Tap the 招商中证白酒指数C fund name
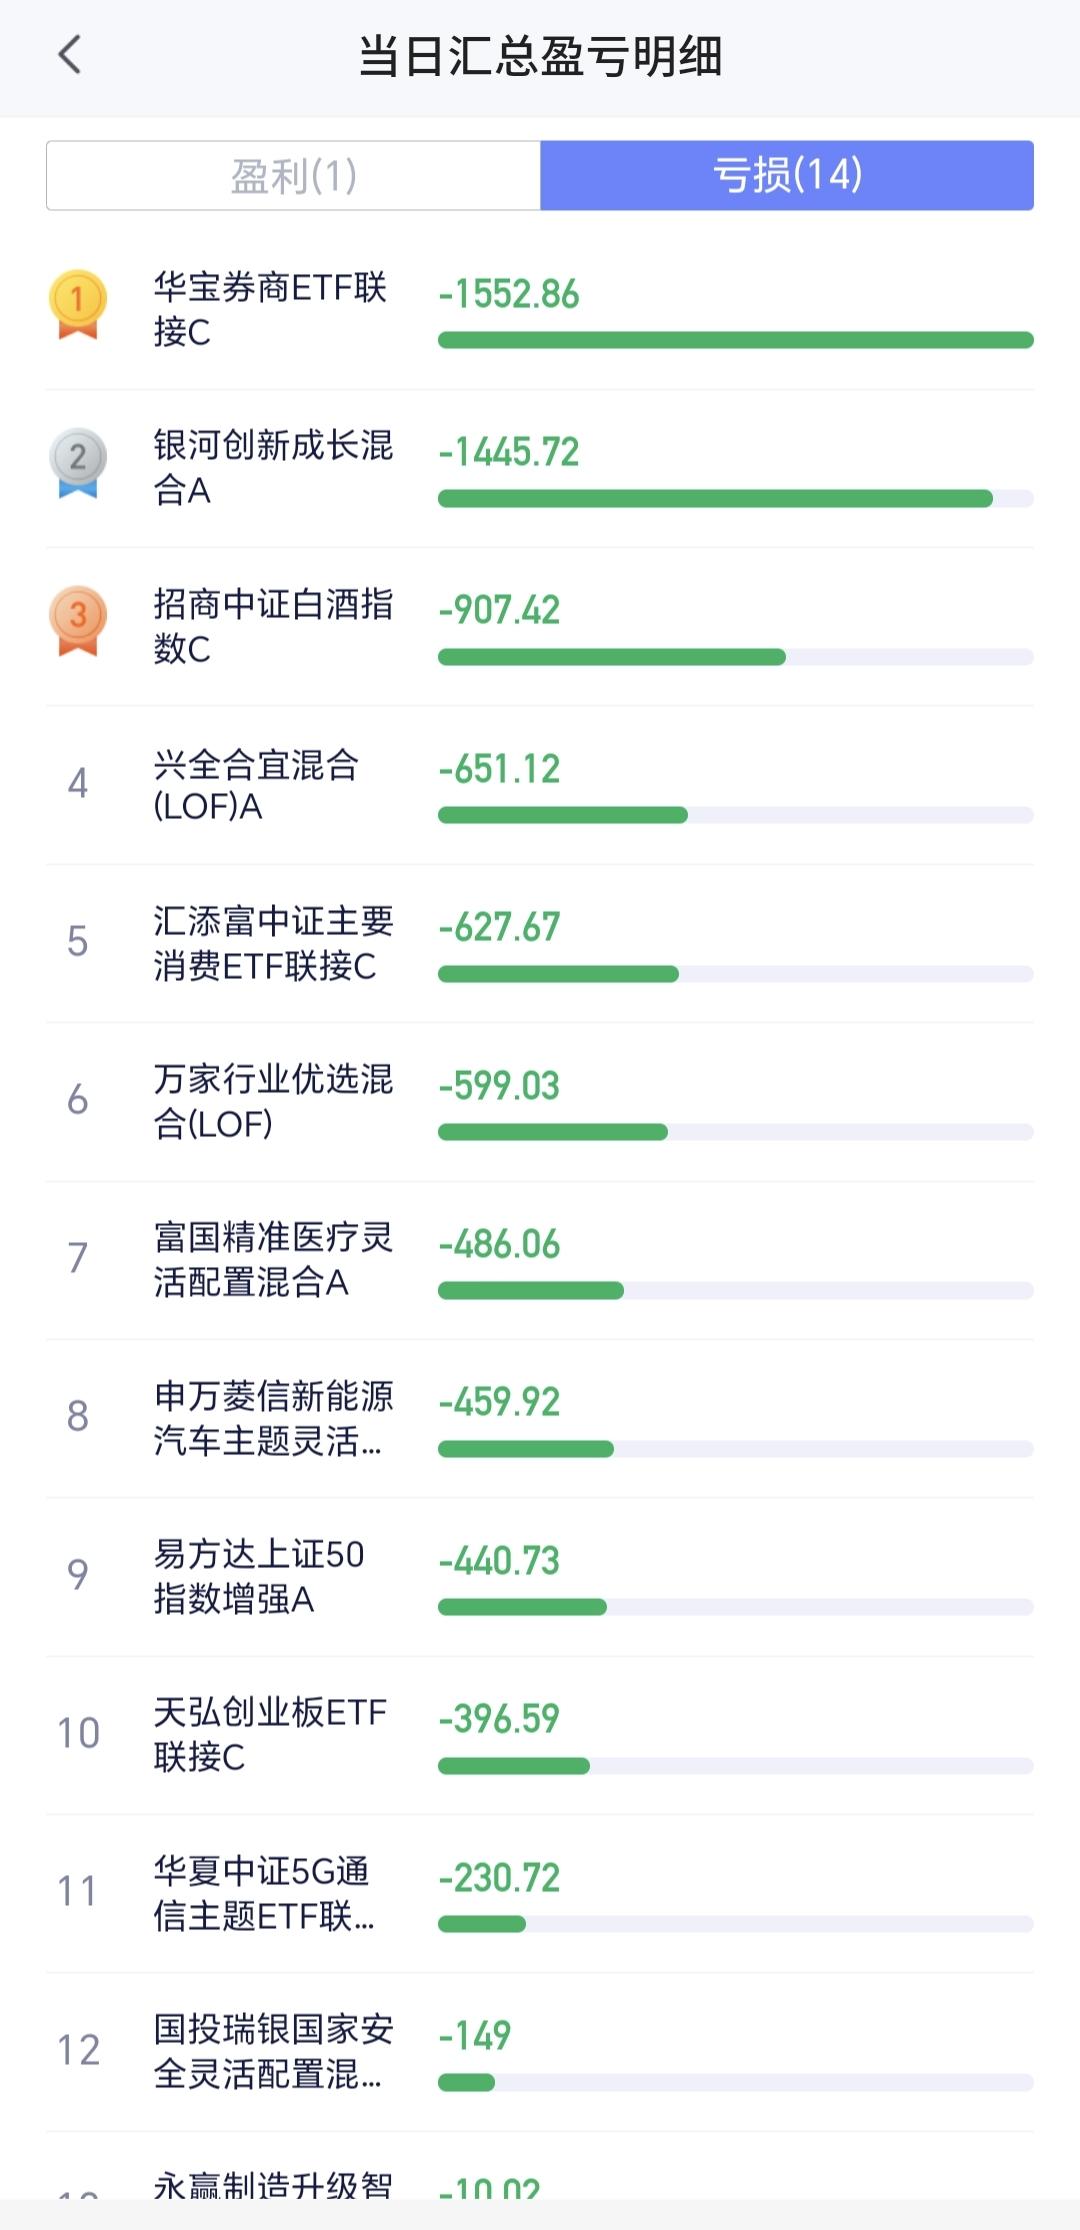1080x2230 pixels. point(272,626)
